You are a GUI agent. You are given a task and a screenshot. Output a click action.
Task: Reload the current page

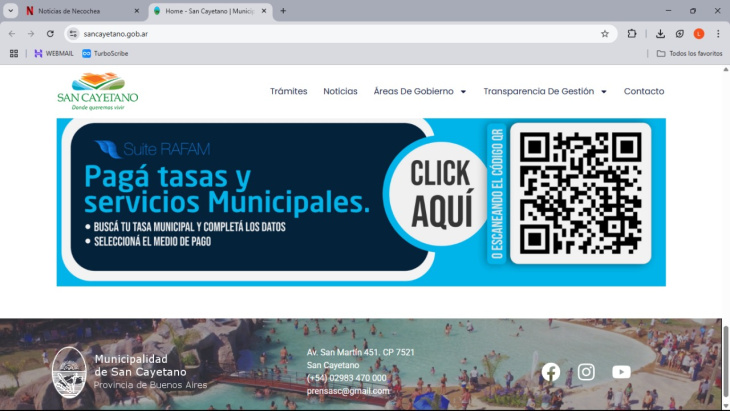(50, 34)
